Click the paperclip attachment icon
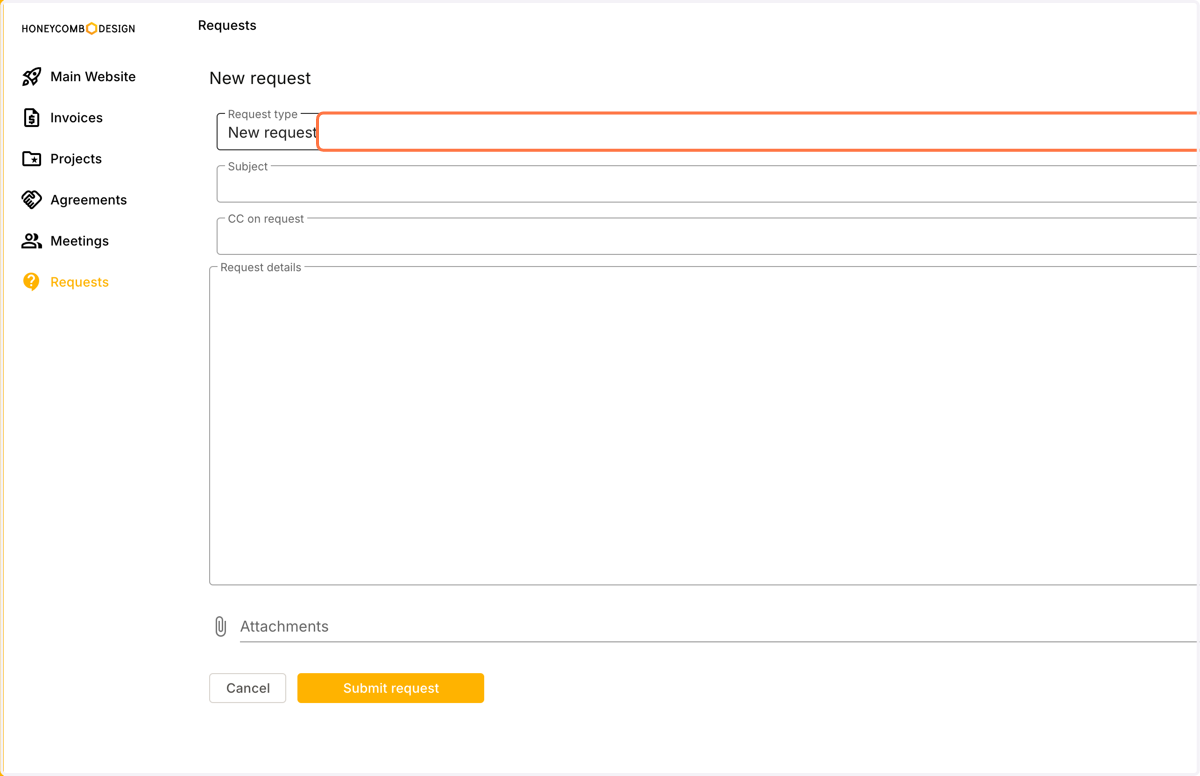The image size is (1200, 776). coord(220,627)
